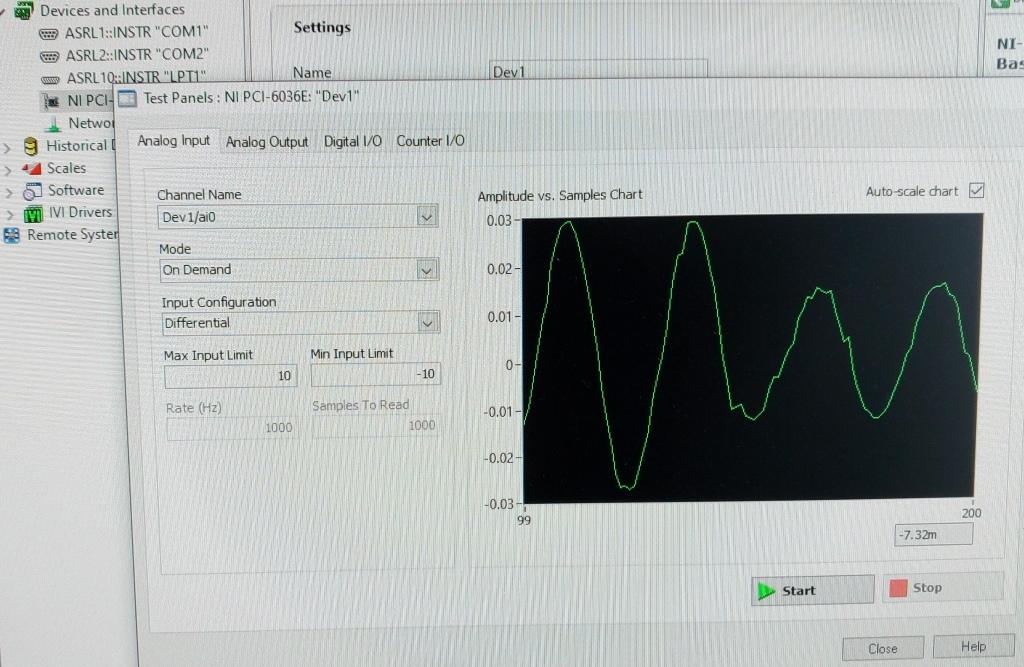Click the Max Input Limit field
The image size is (1024, 667).
pyautogui.click(x=231, y=376)
